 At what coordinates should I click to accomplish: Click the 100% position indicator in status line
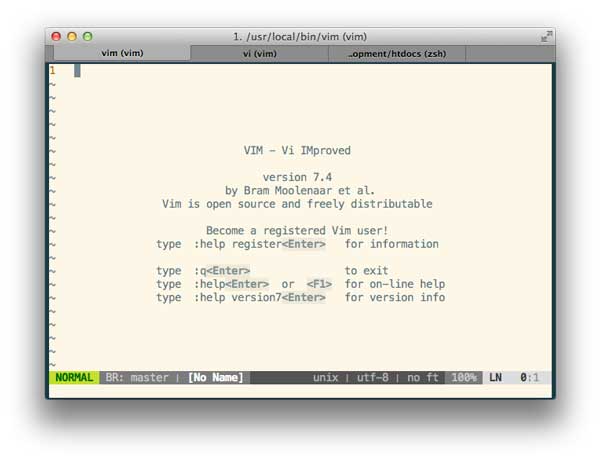click(x=464, y=378)
